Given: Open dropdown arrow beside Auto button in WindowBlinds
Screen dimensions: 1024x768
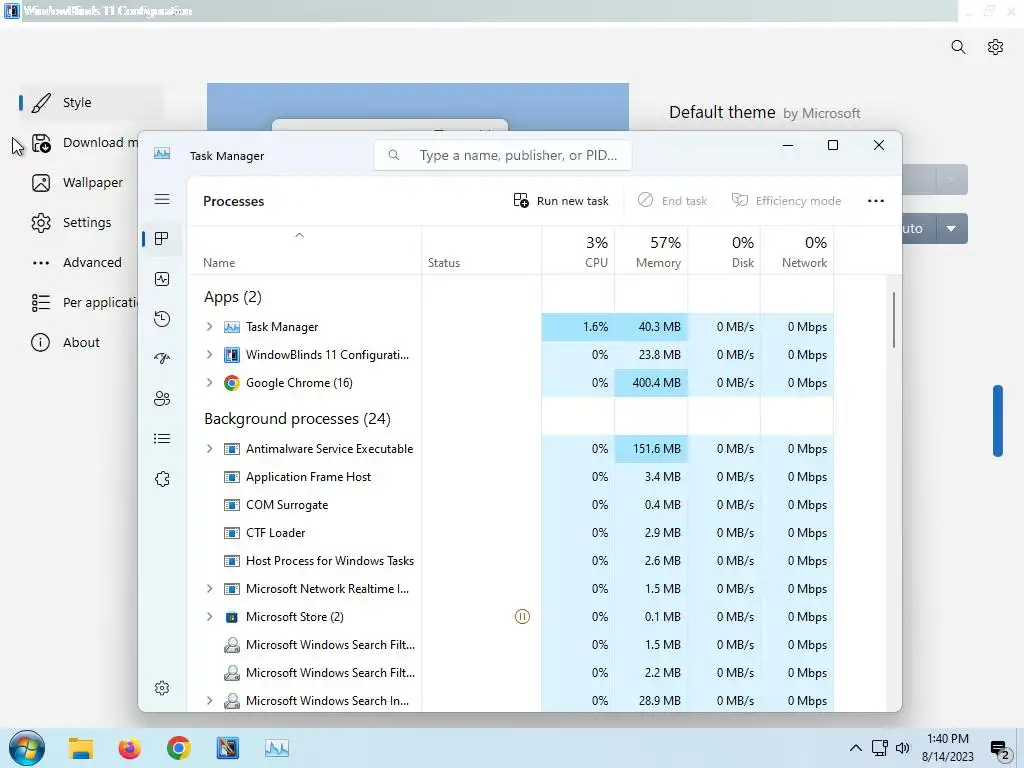Looking at the screenshot, I should (x=952, y=229).
